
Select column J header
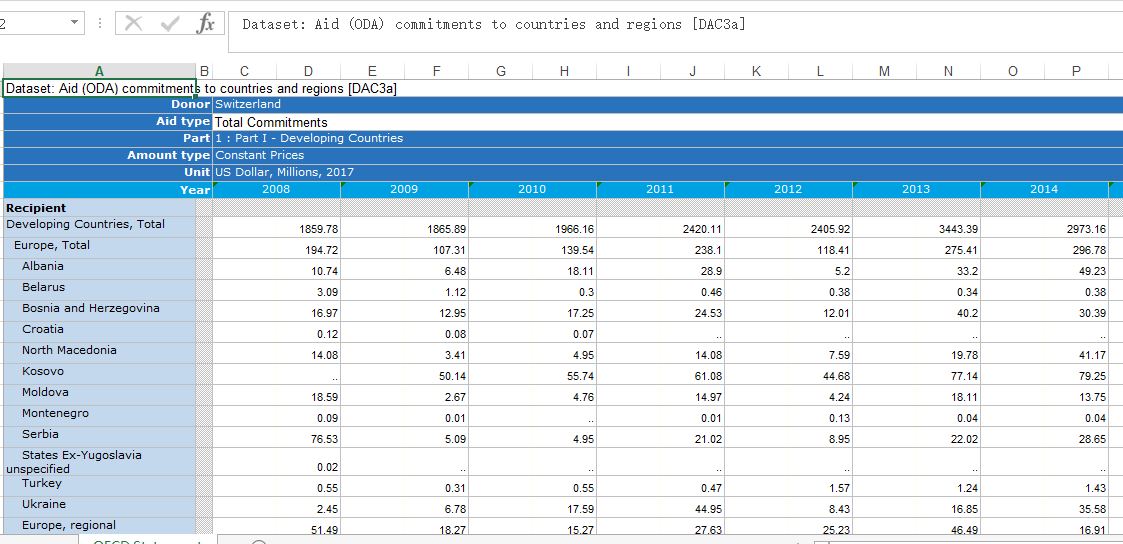coord(692,71)
